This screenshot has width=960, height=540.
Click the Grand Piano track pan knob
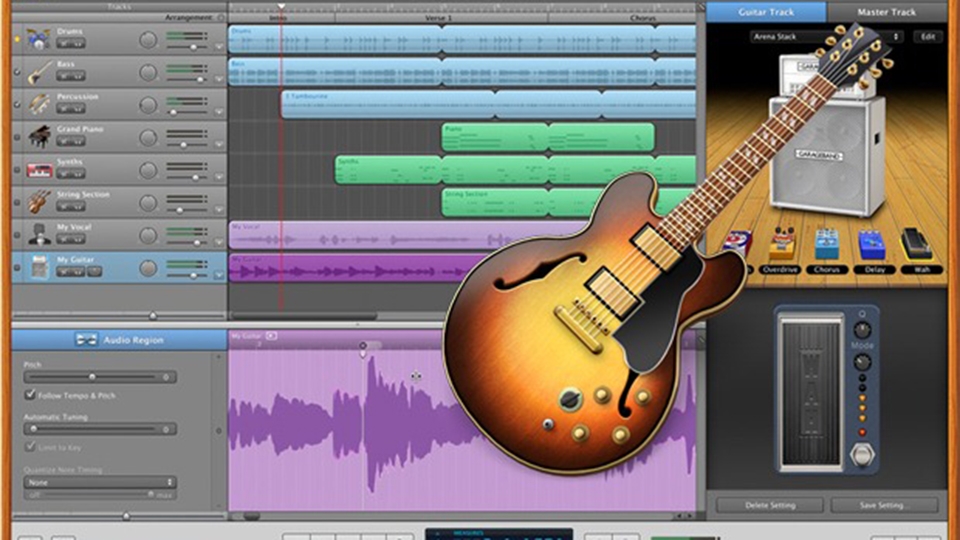click(148, 138)
